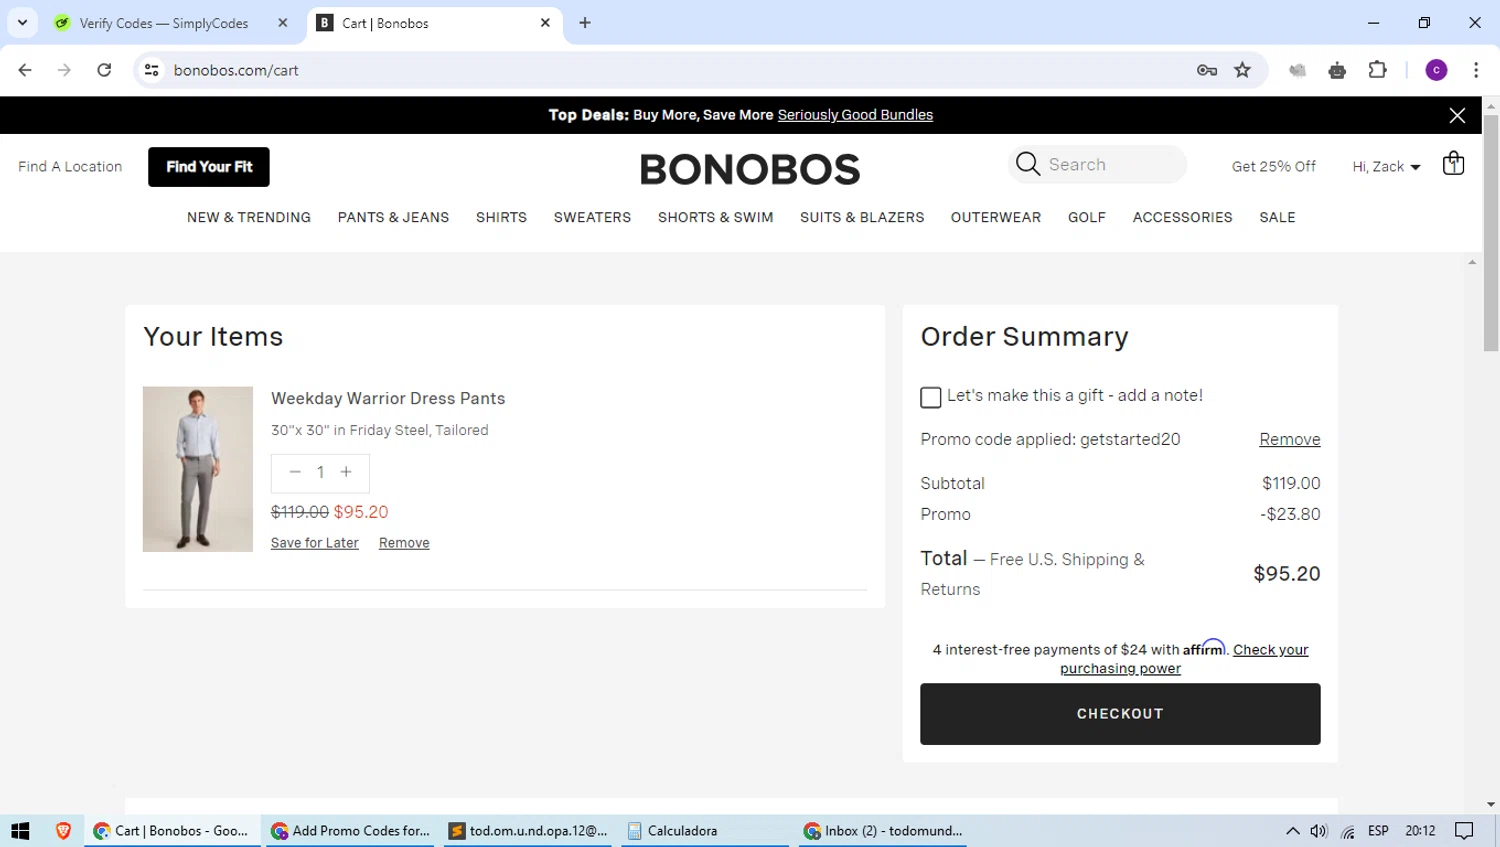Open the network icon in system tray

[1348, 831]
